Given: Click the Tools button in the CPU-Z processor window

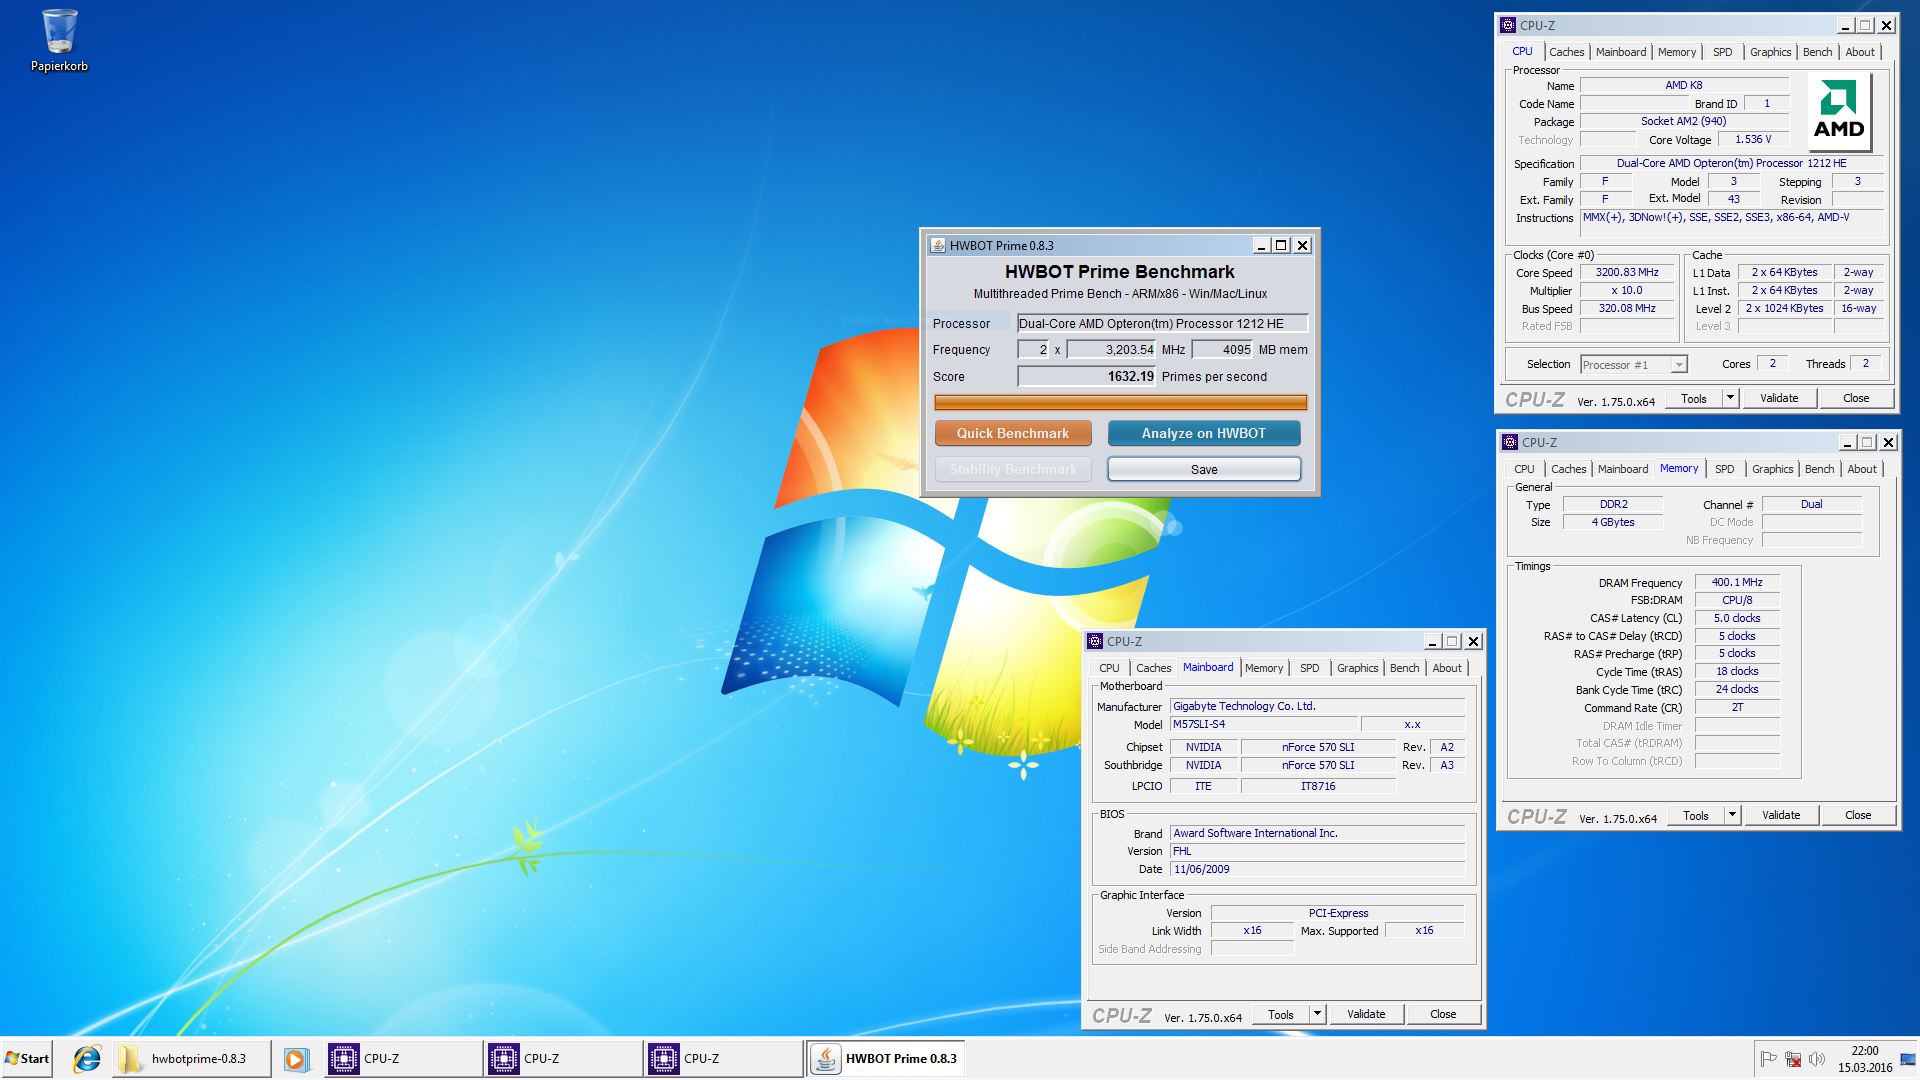Looking at the screenshot, I should 1694,398.
